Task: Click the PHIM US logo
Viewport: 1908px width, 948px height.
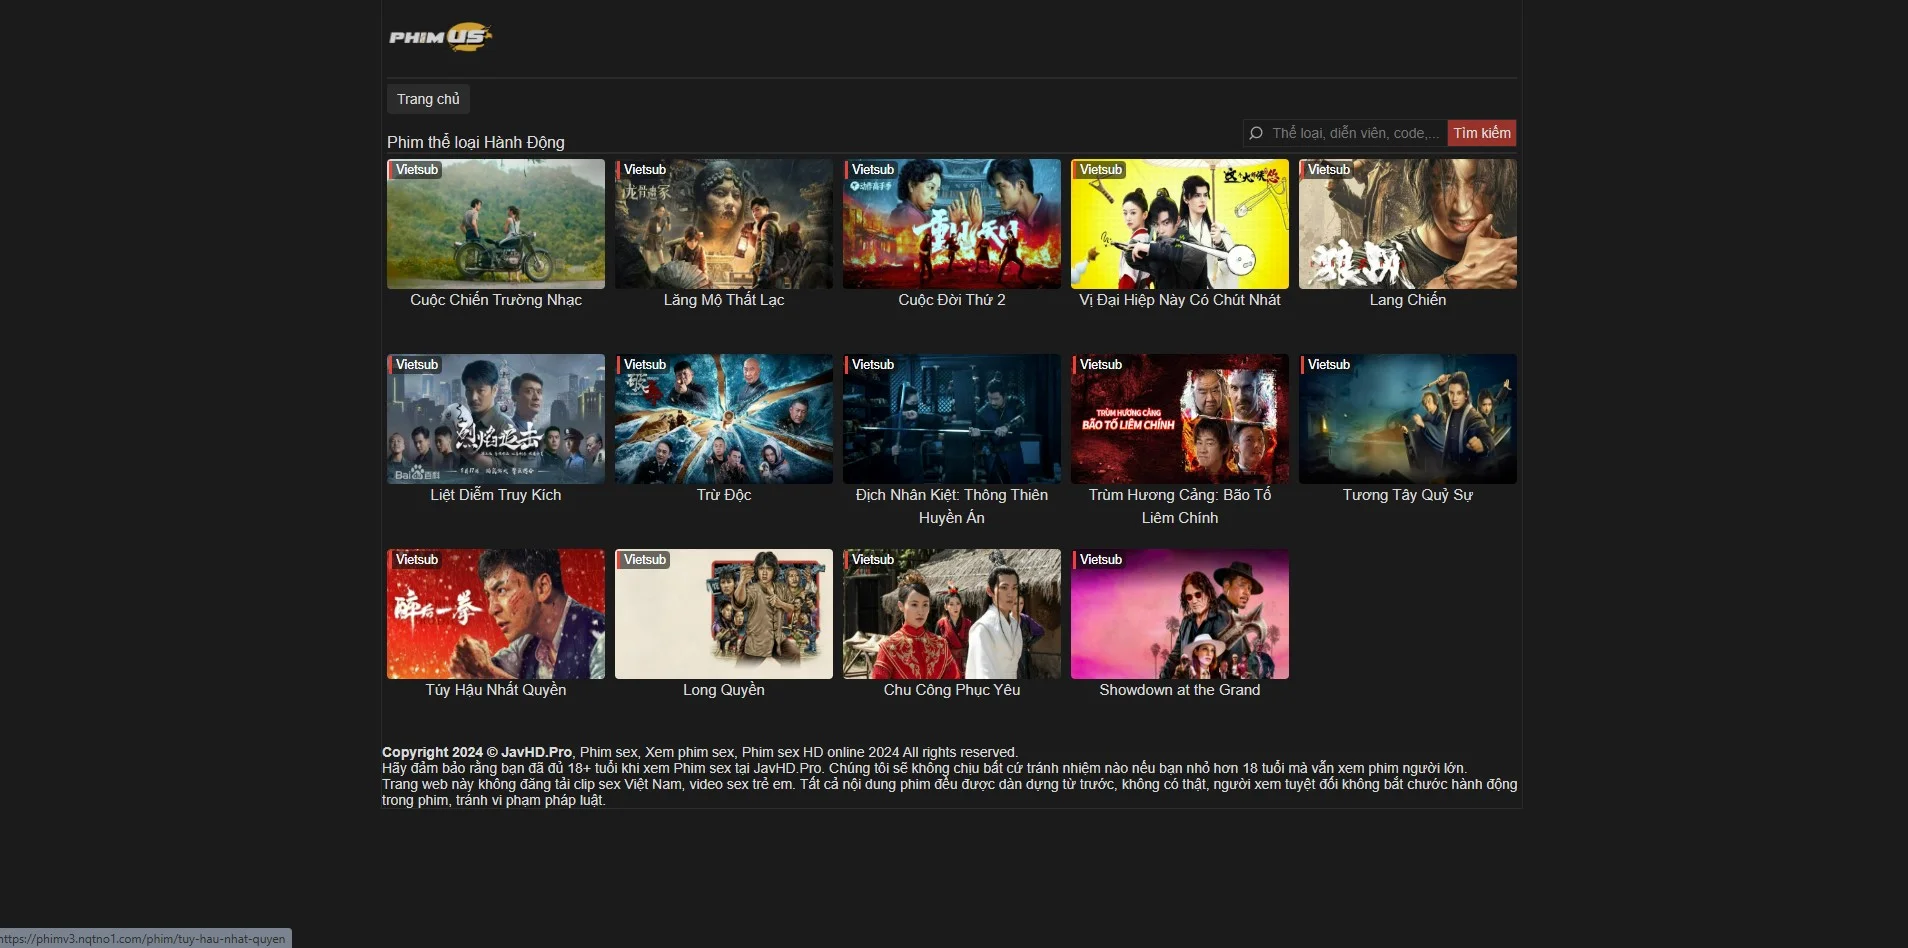Action: click(x=440, y=36)
